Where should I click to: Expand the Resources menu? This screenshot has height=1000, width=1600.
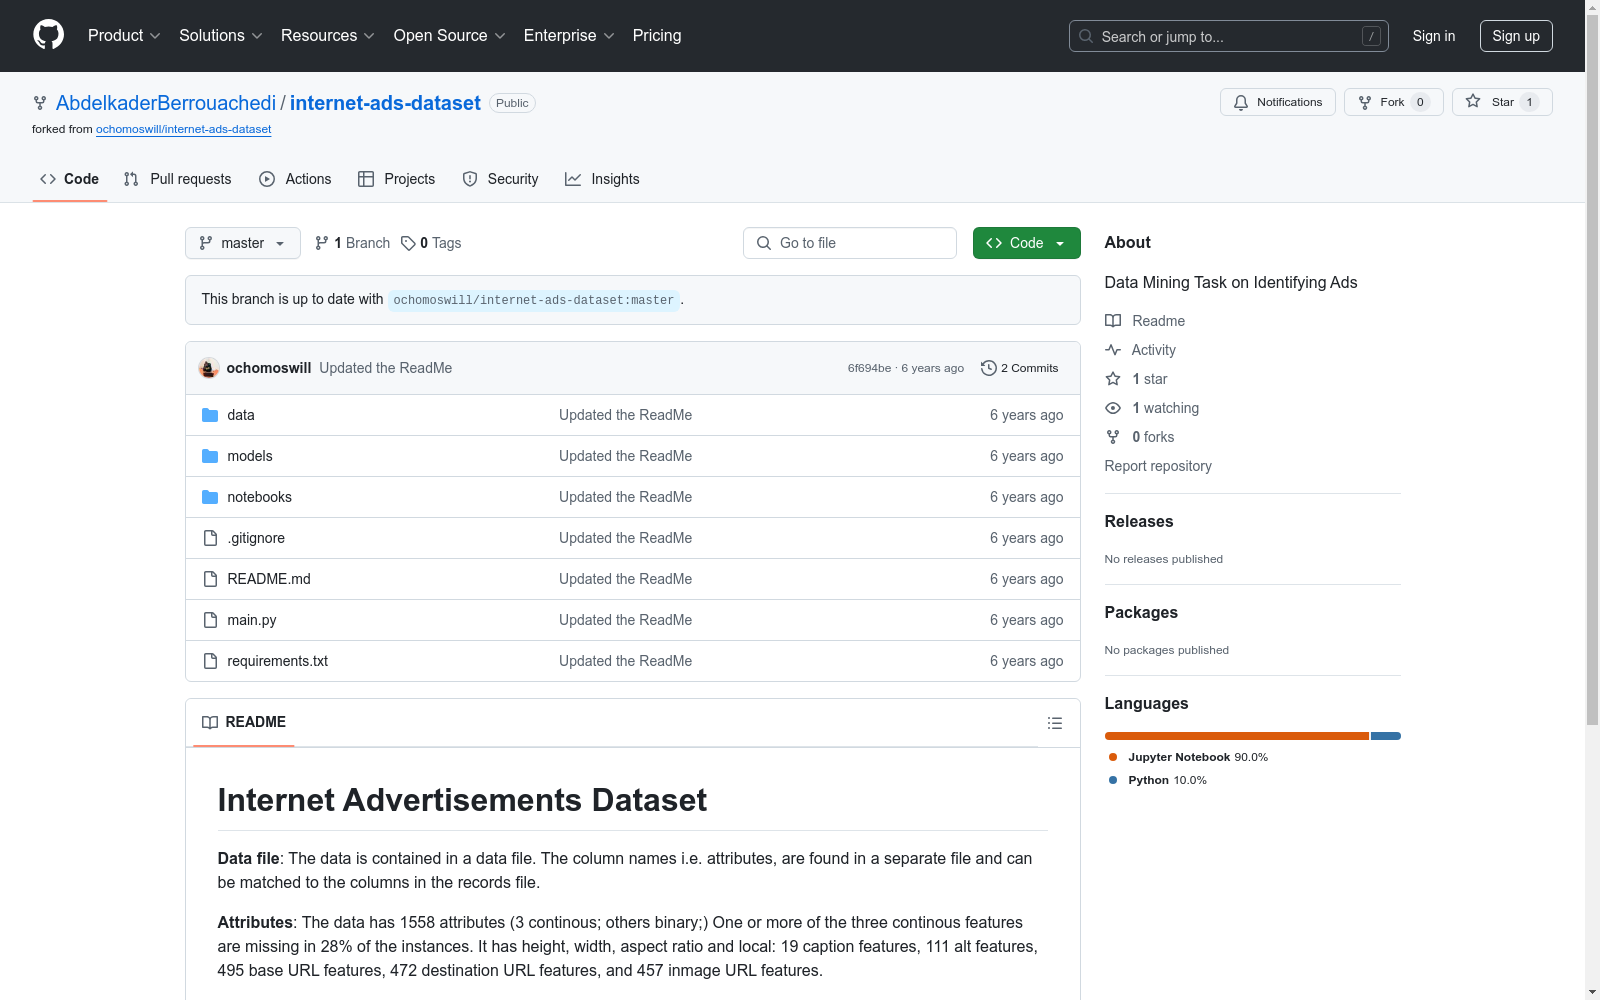[328, 35]
